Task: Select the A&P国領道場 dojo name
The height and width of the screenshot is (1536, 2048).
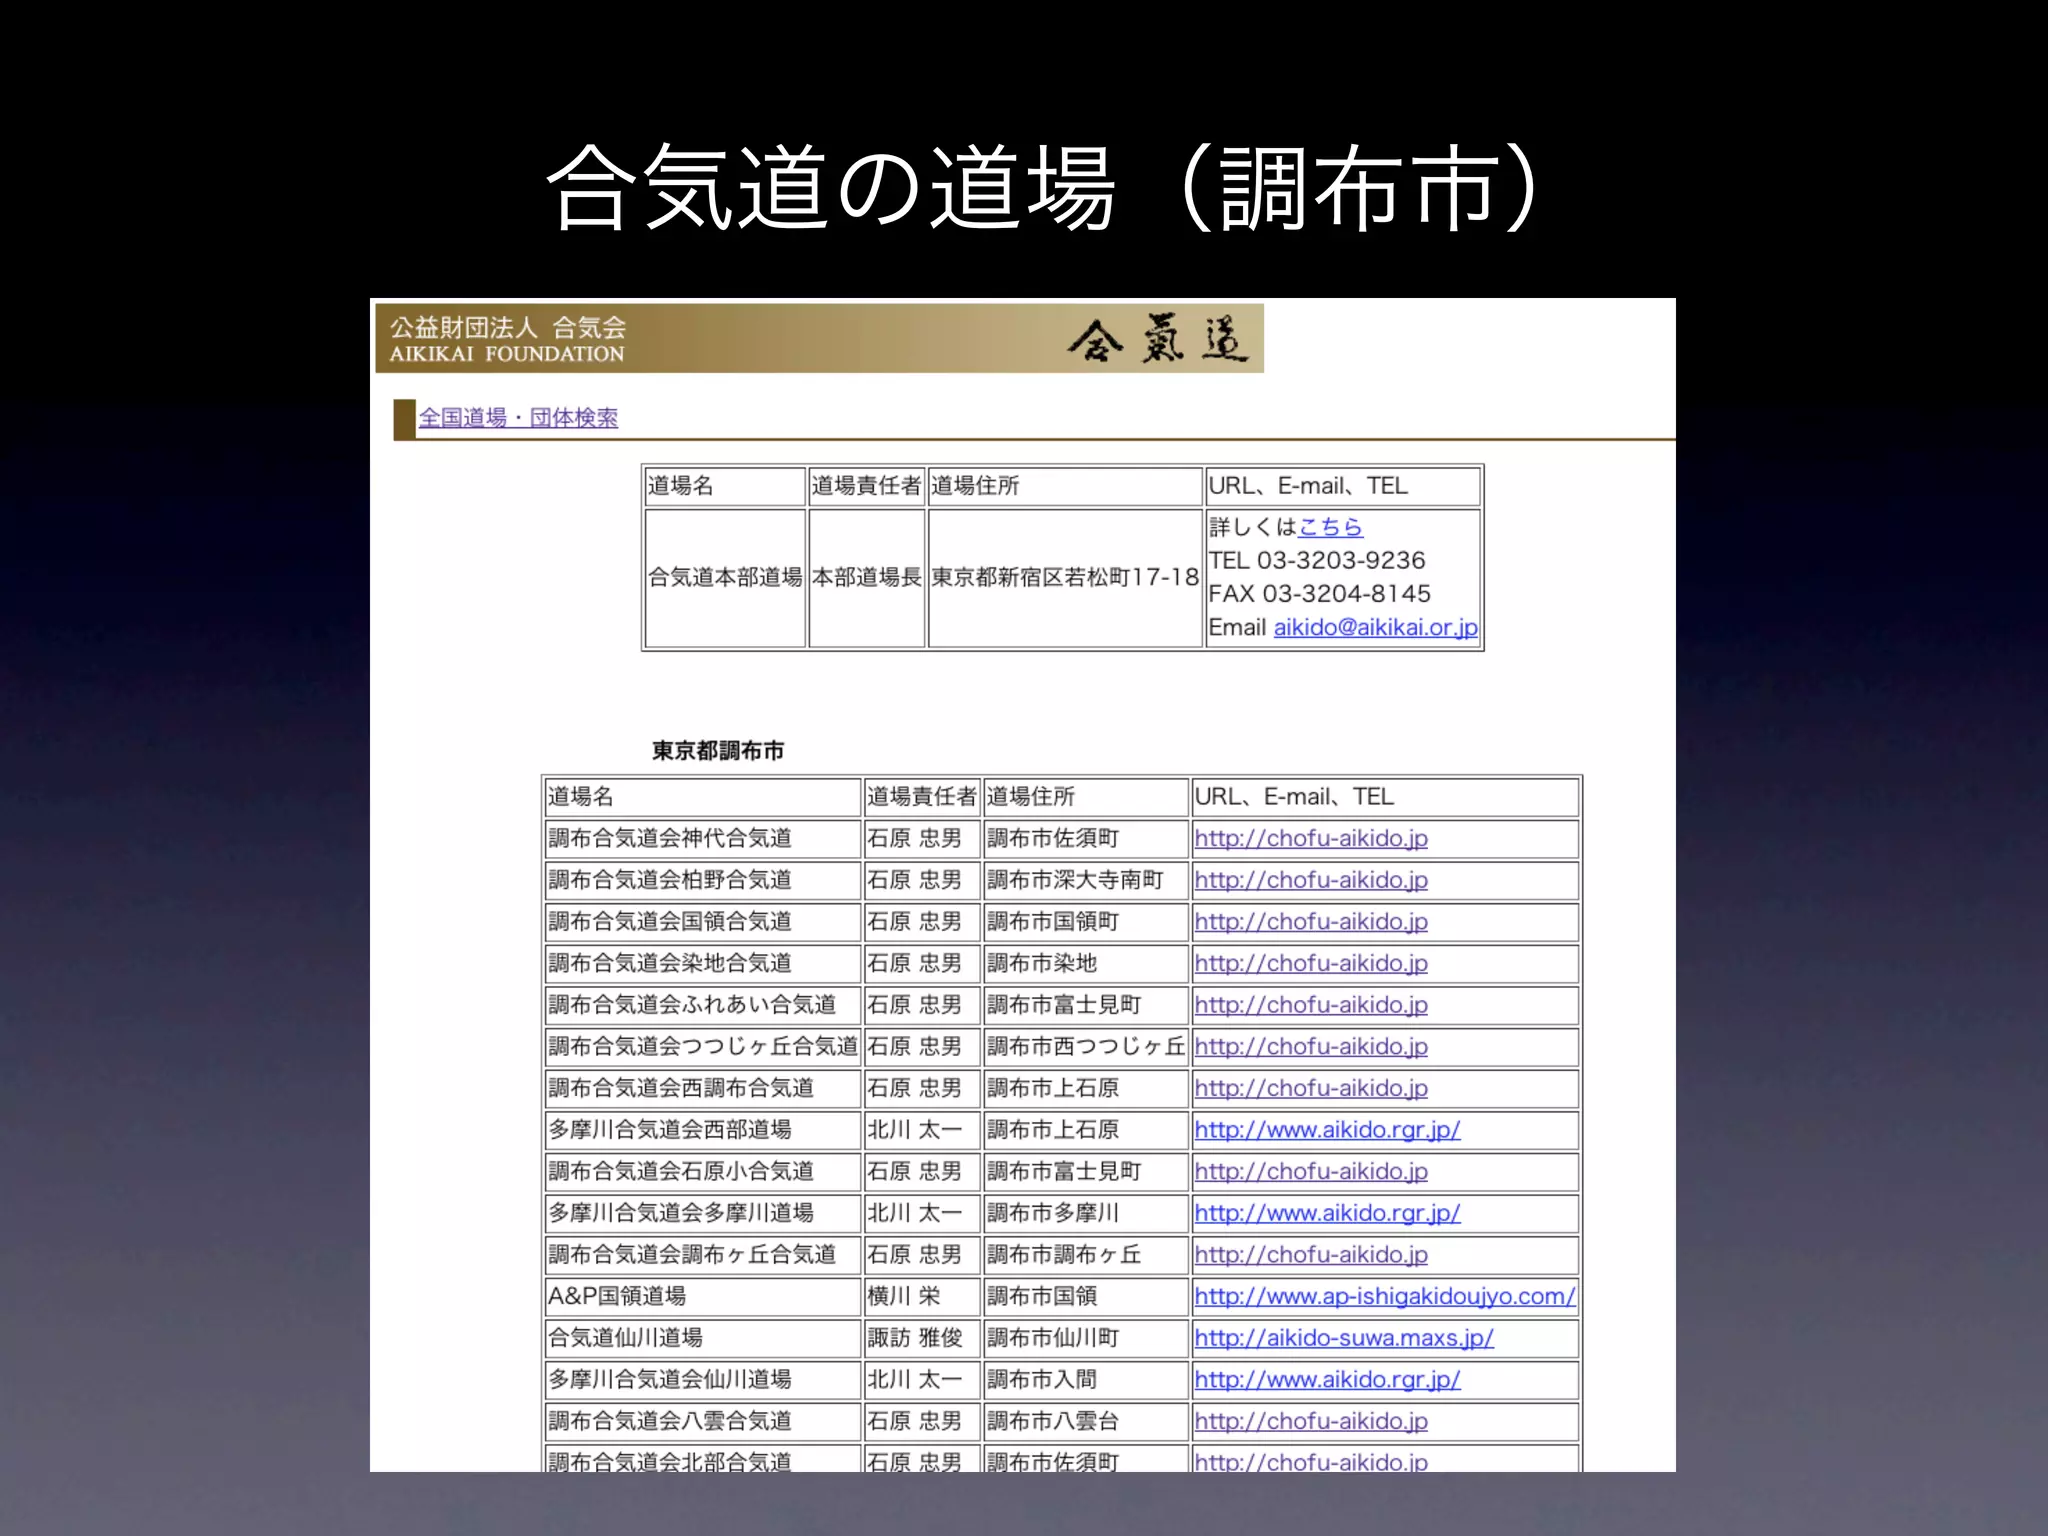Action: tap(617, 1297)
